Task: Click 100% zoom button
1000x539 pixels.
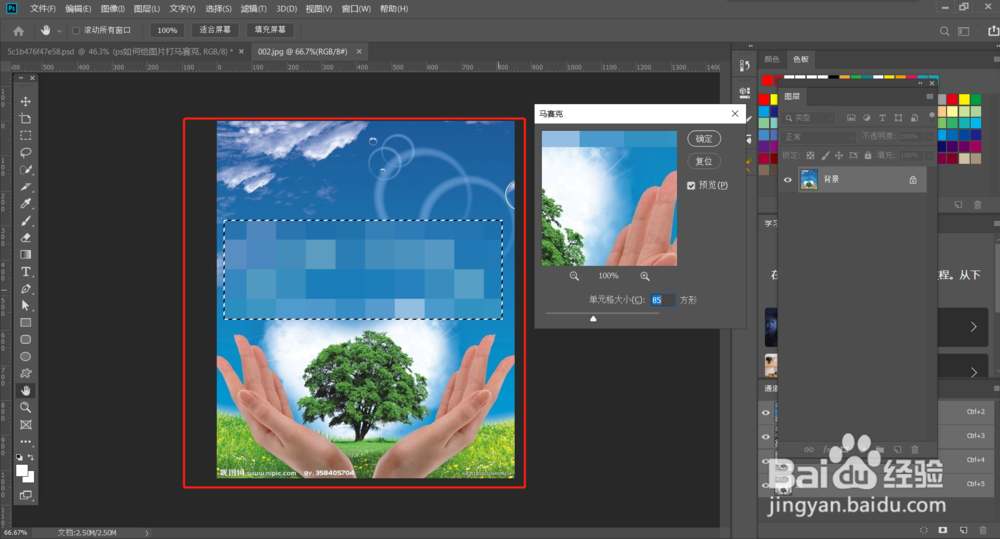Action: [x=167, y=30]
